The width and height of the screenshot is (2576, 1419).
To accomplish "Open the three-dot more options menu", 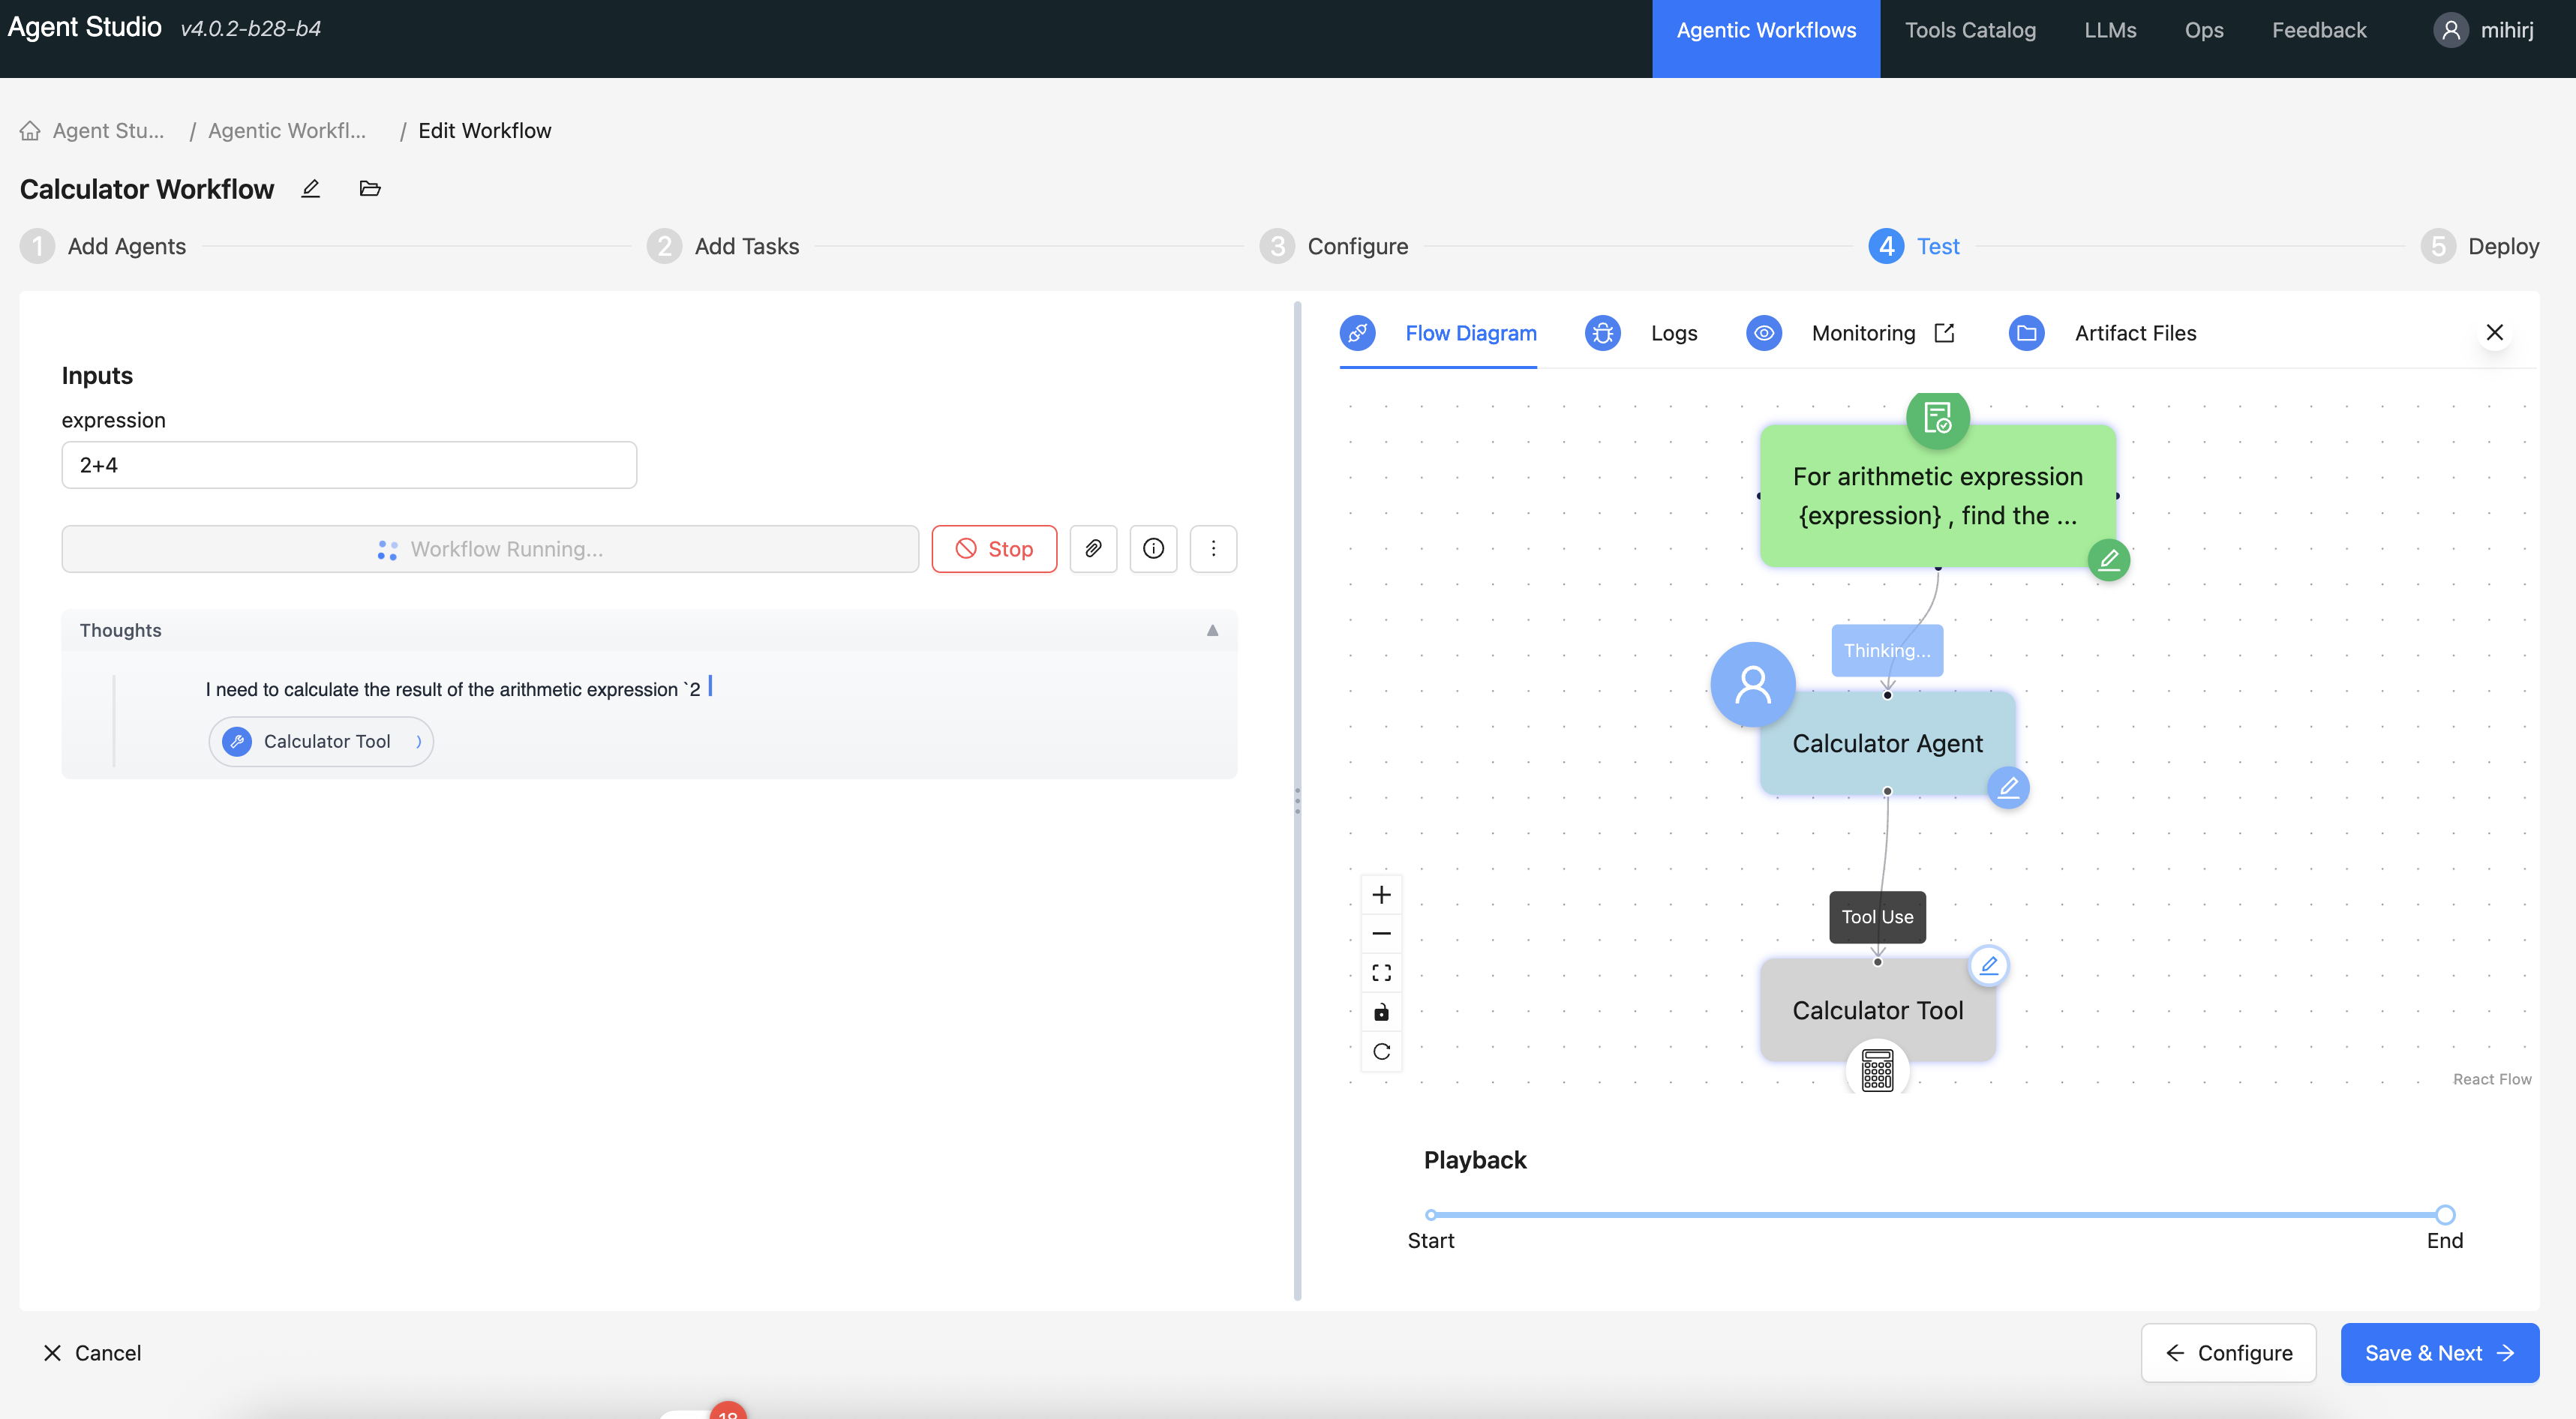I will click(1213, 548).
